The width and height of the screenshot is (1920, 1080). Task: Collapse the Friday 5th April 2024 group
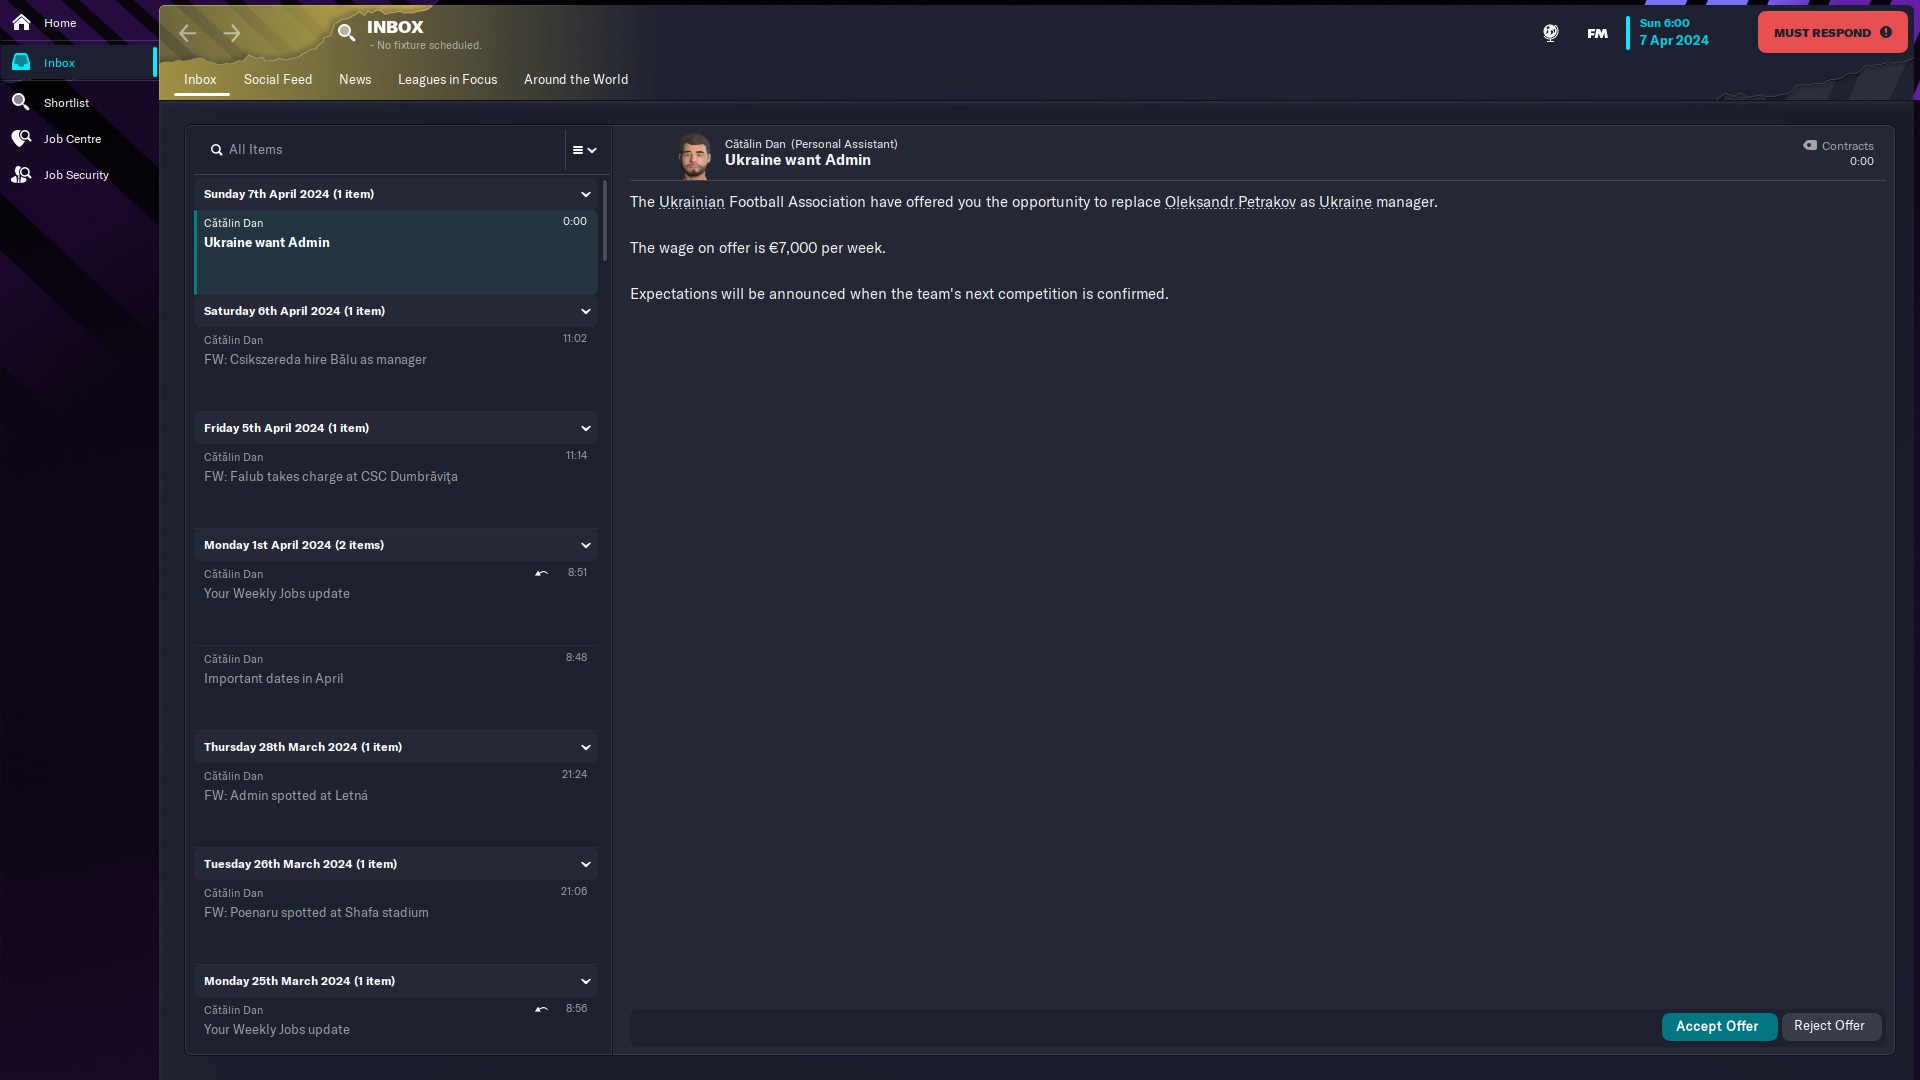586,428
